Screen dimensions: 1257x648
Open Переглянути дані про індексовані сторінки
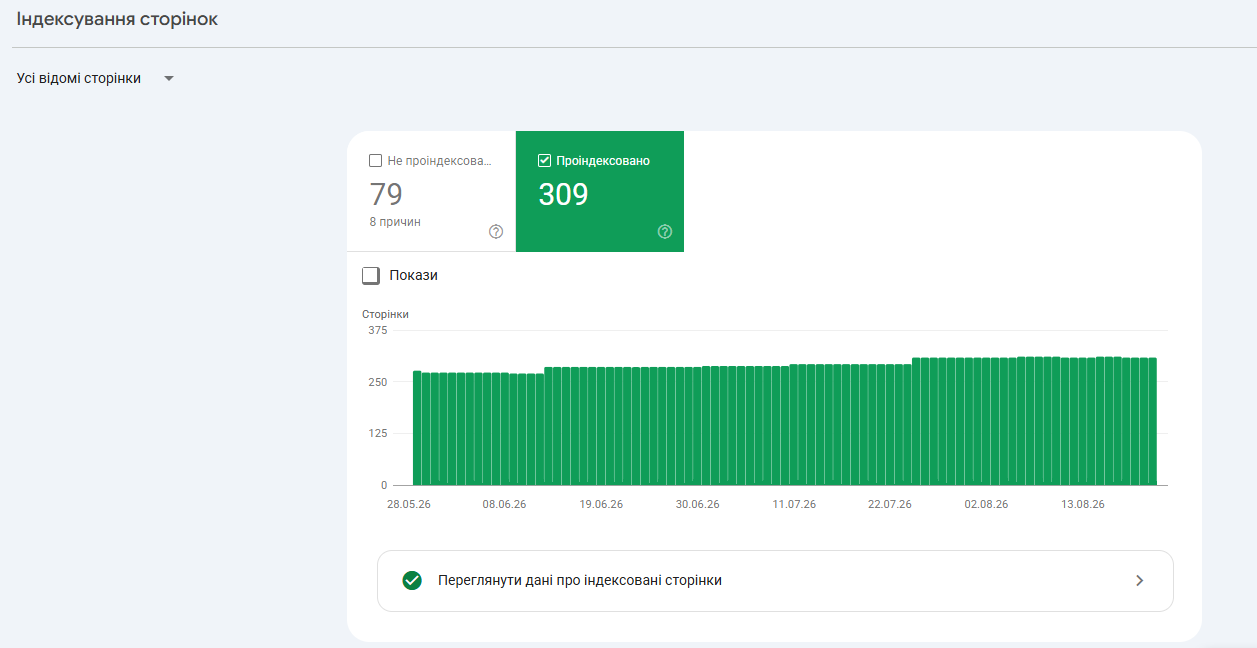(x=775, y=580)
